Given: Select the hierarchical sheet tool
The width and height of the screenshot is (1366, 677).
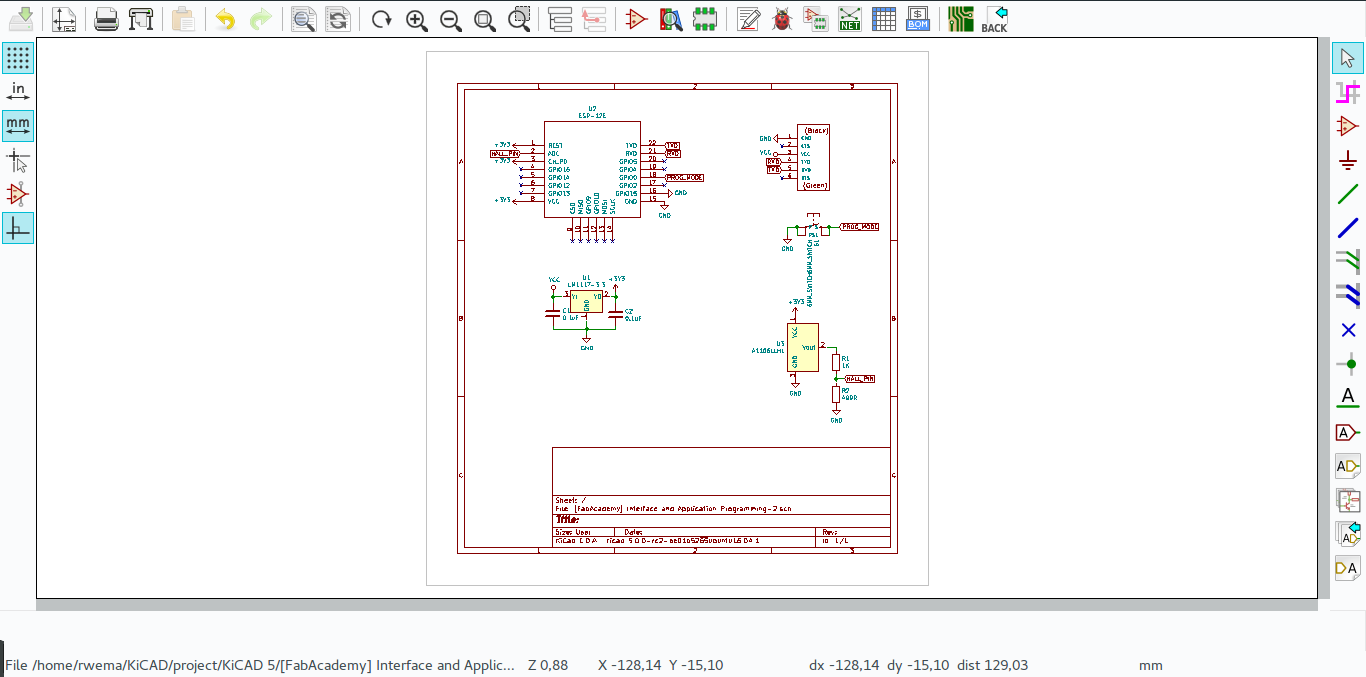Looking at the screenshot, I should (1347, 500).
